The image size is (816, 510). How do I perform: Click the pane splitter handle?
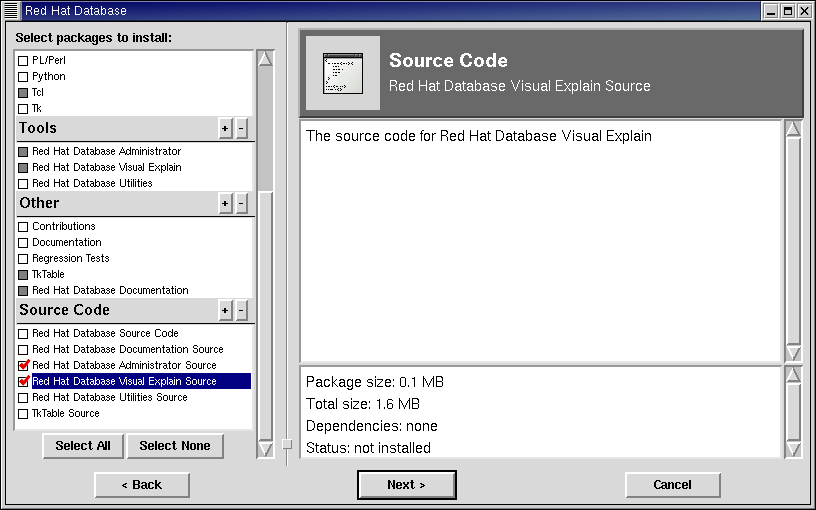(x=287, y=444)
